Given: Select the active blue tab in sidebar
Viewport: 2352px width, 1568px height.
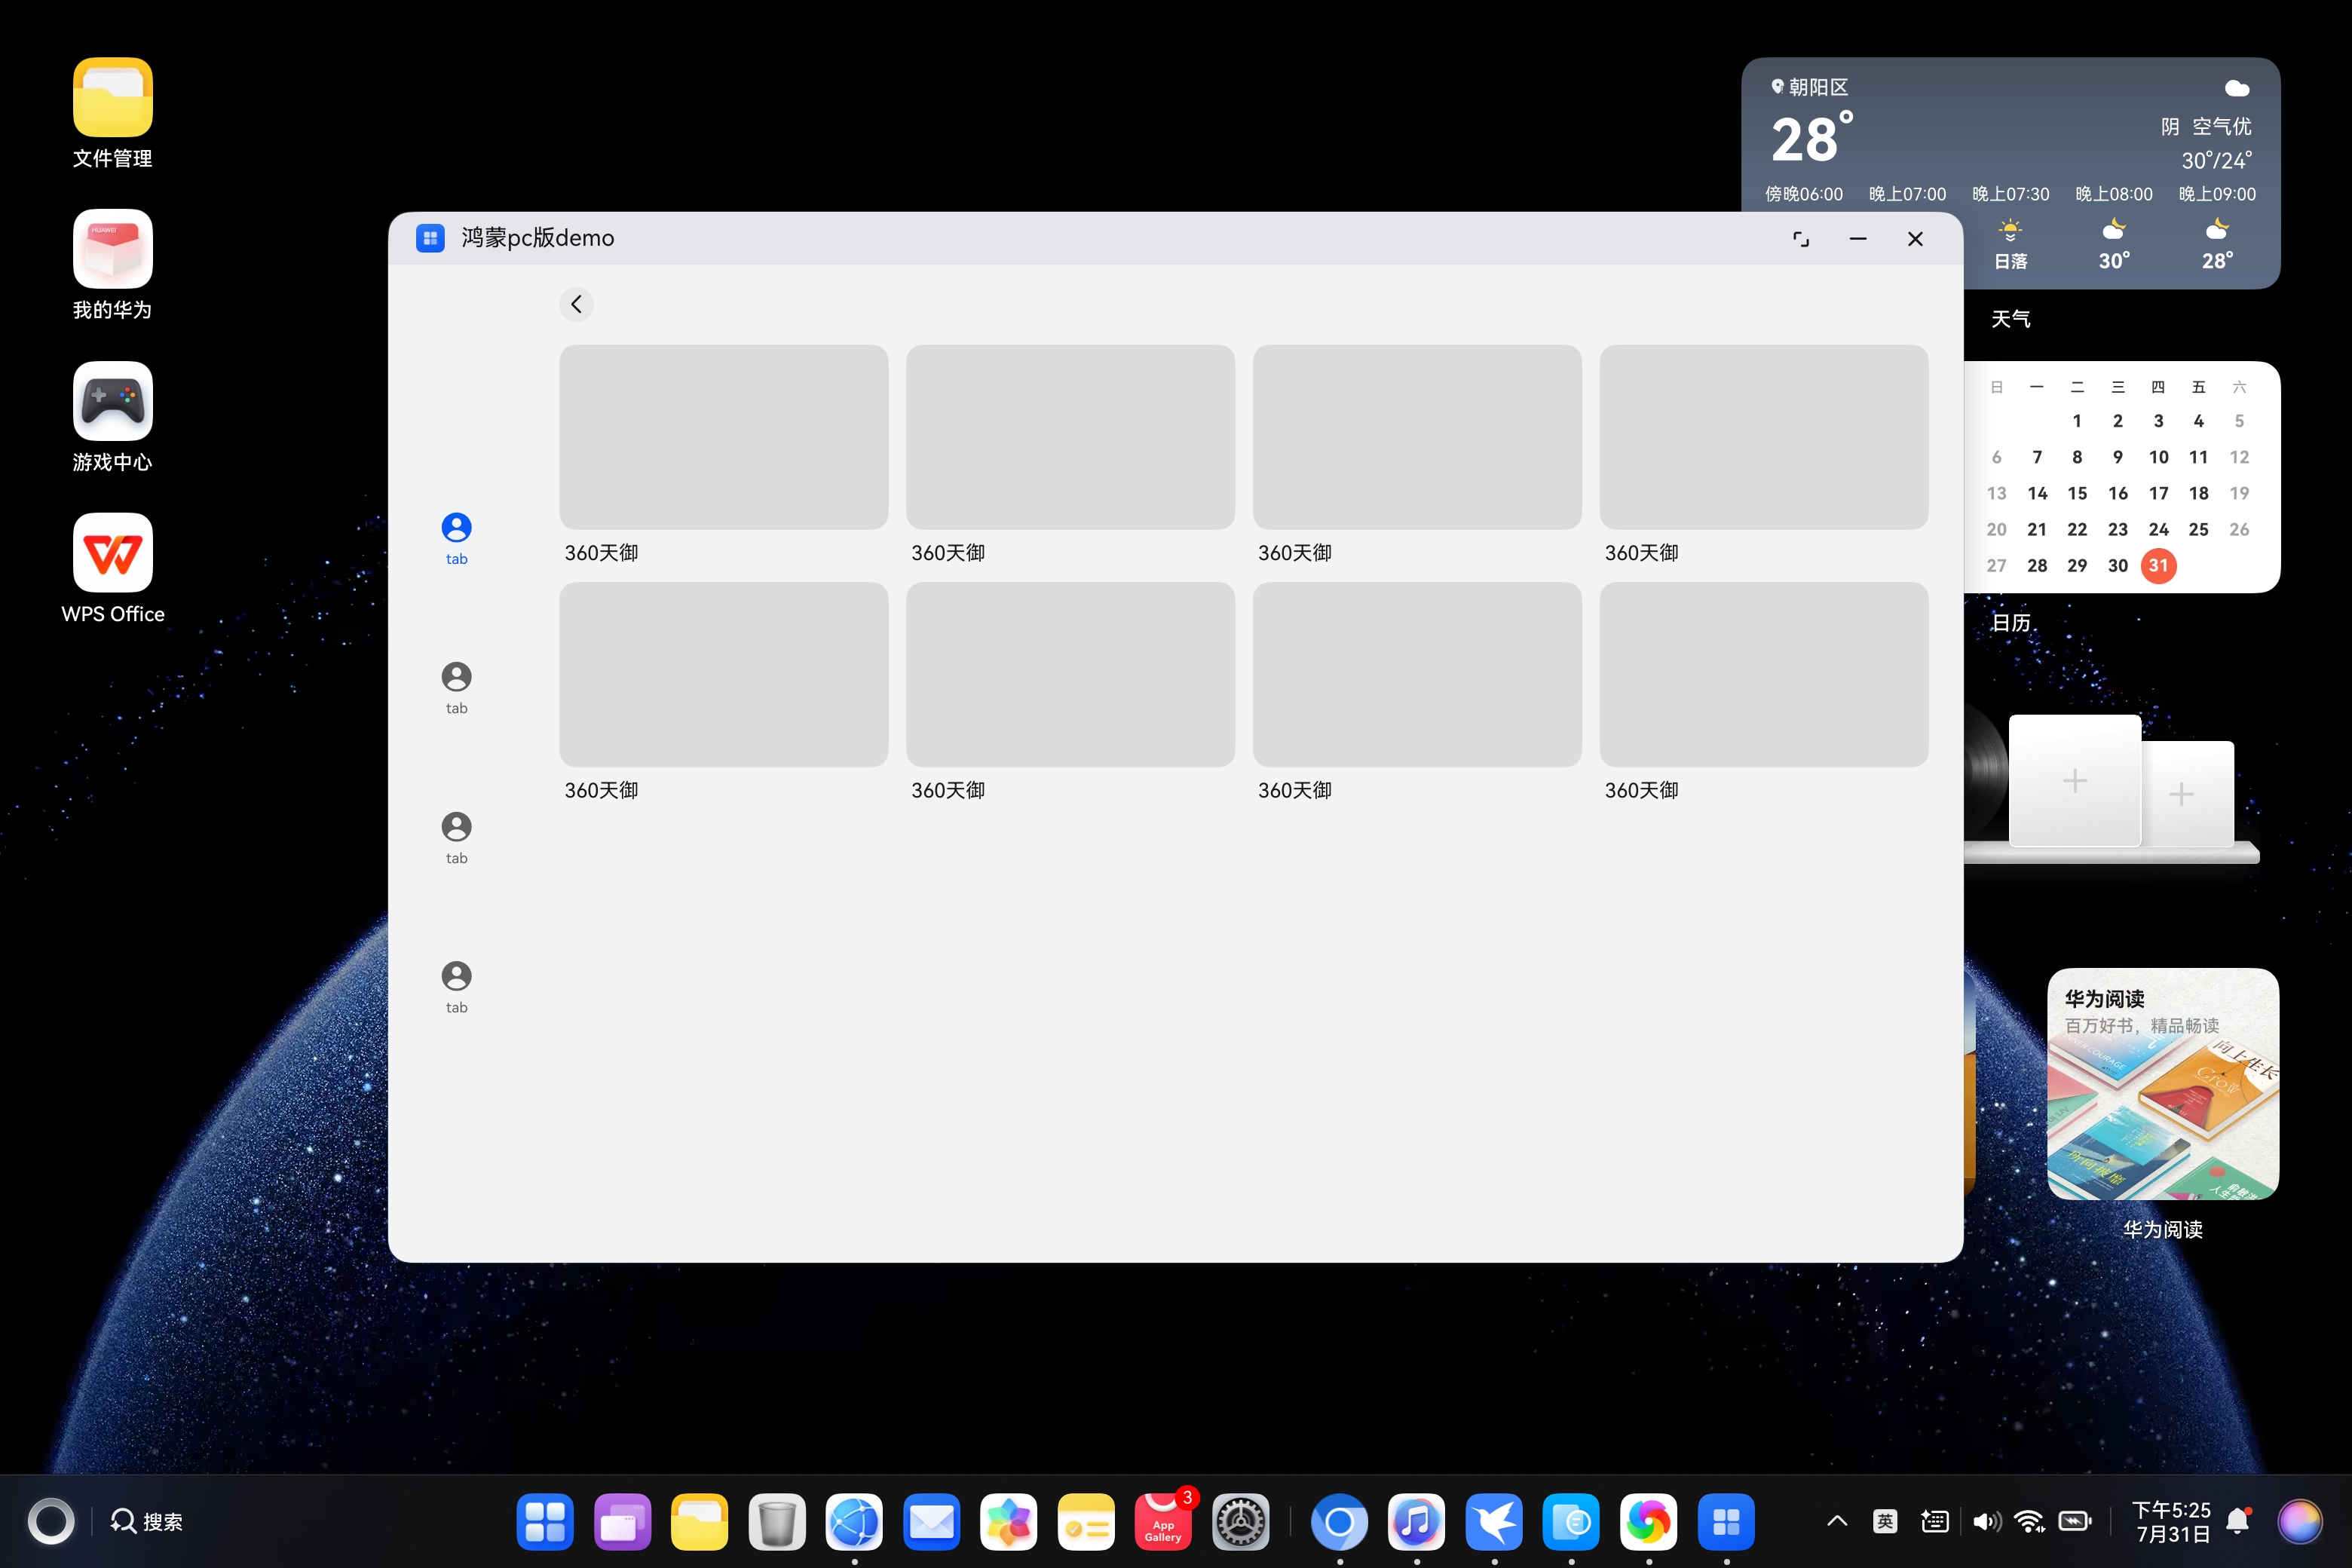Looking at the screenshot, I should click(x=456, y=538).
